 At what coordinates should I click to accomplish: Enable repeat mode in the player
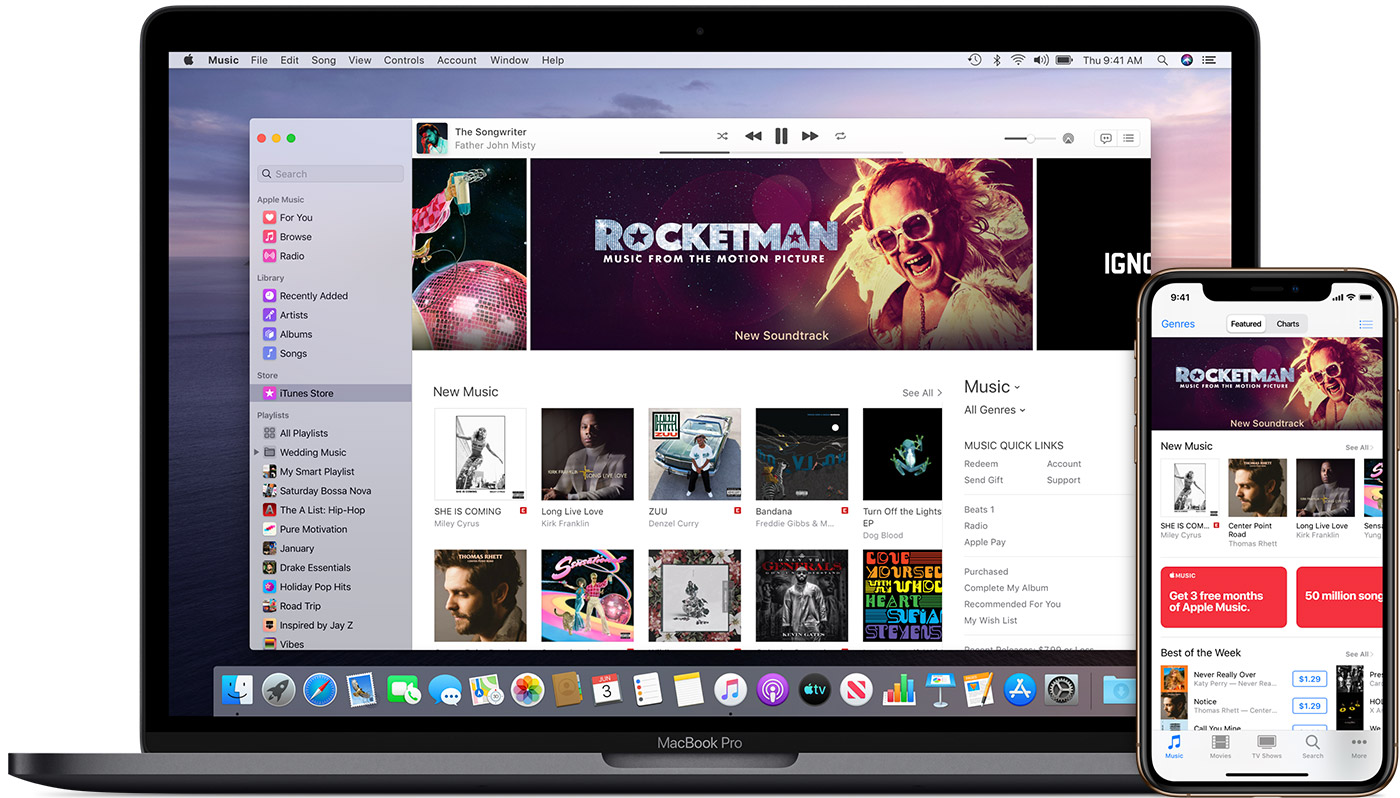point(839,136)
